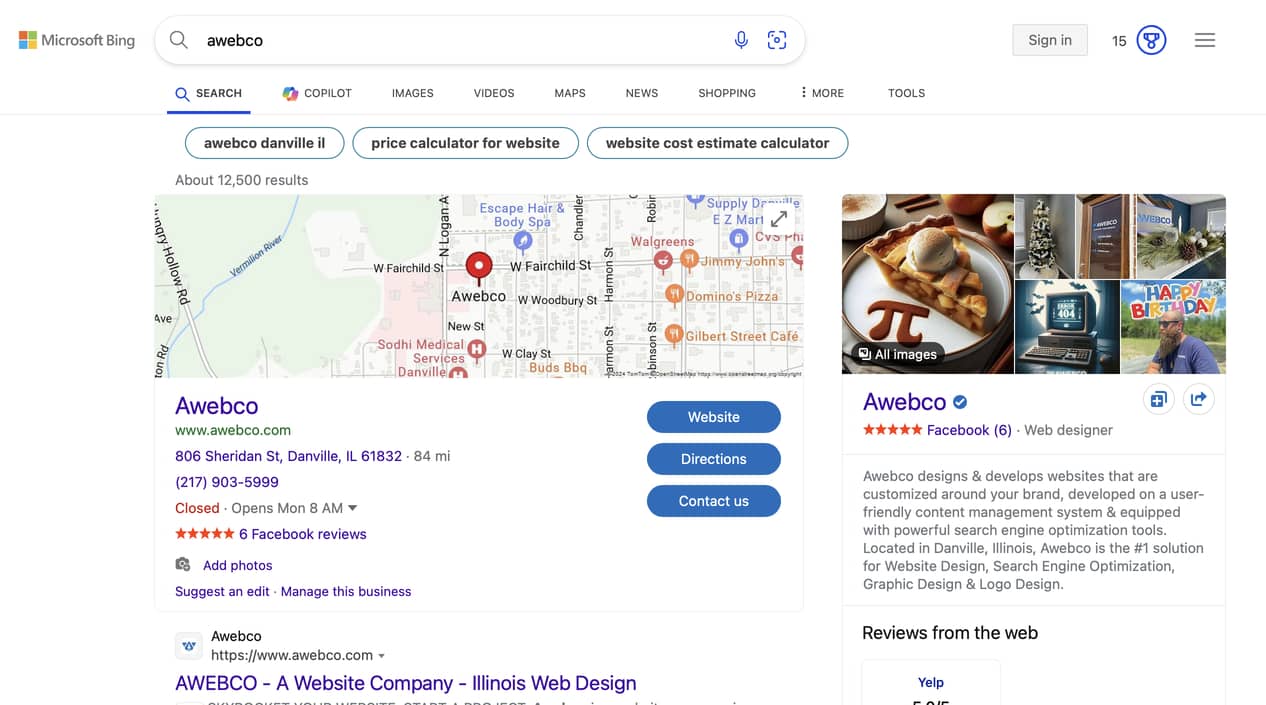Switch to the Copilot tab

tap(317, 93)
